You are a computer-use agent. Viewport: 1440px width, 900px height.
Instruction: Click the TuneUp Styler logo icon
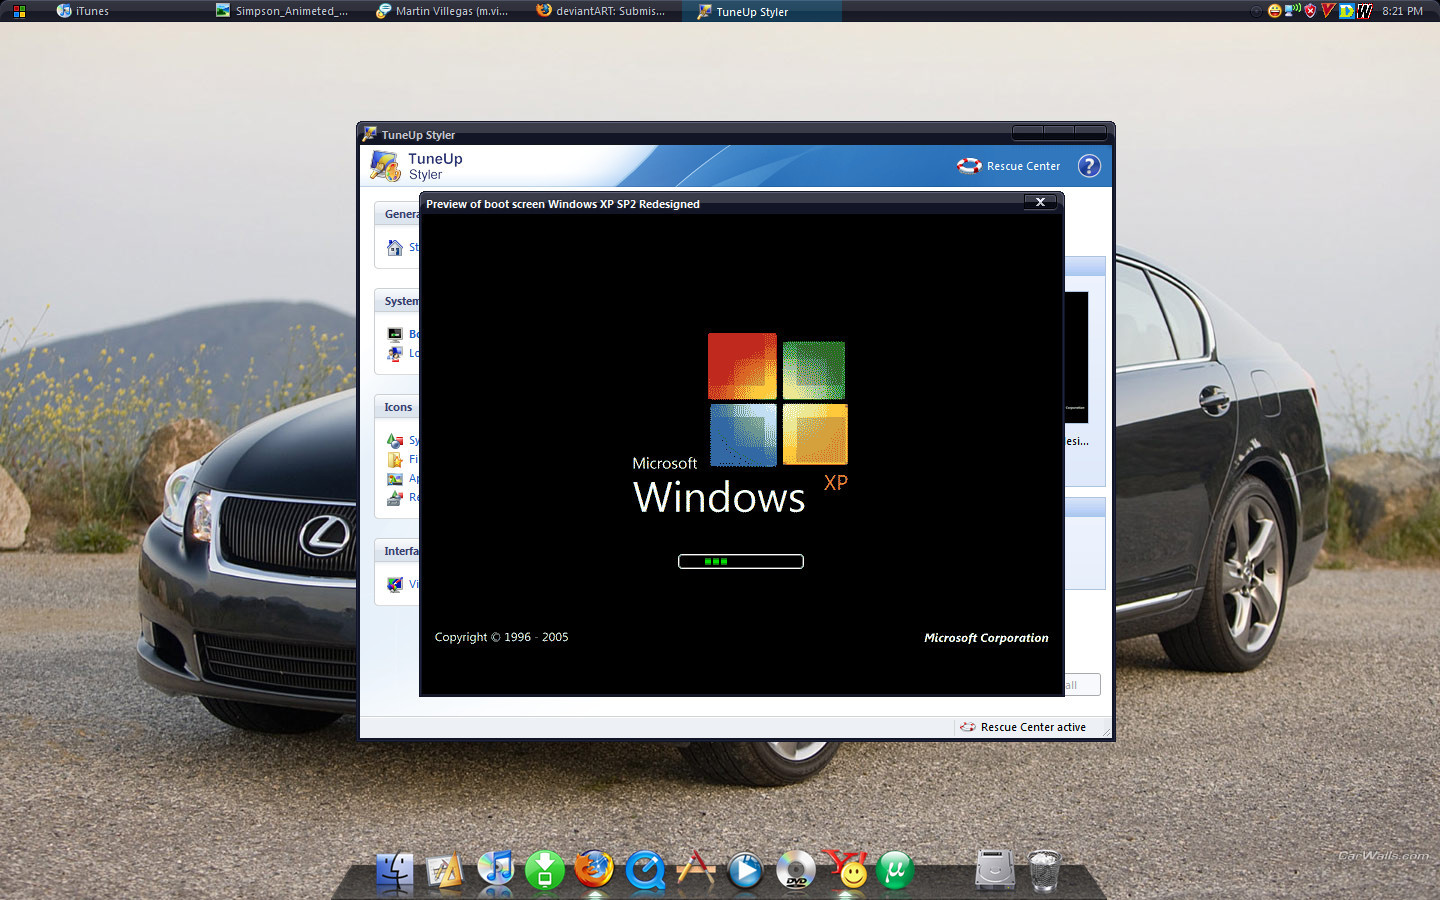pyautogui.click(x=385, y=166)
